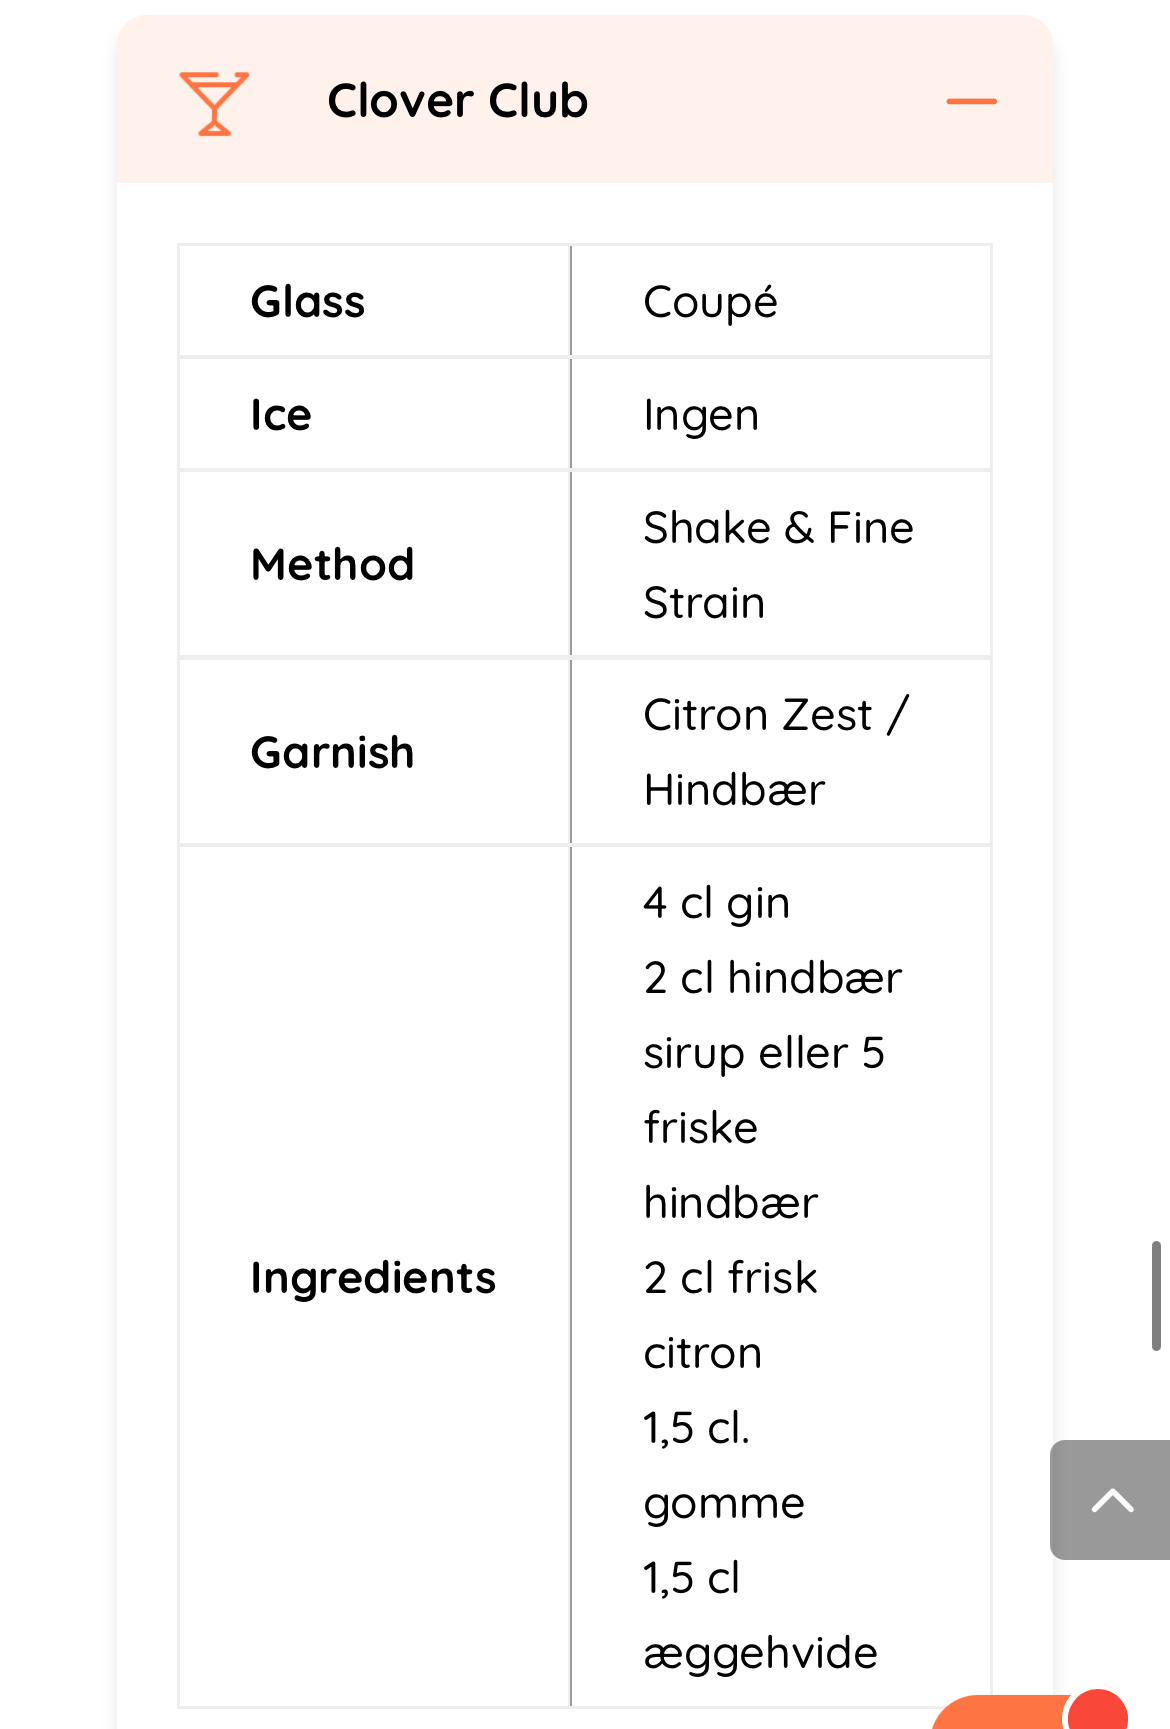This screenshot has width=1170, height=1729.
Task: Click the Clover Club recipe title
Action: click(x=457, y=101)
